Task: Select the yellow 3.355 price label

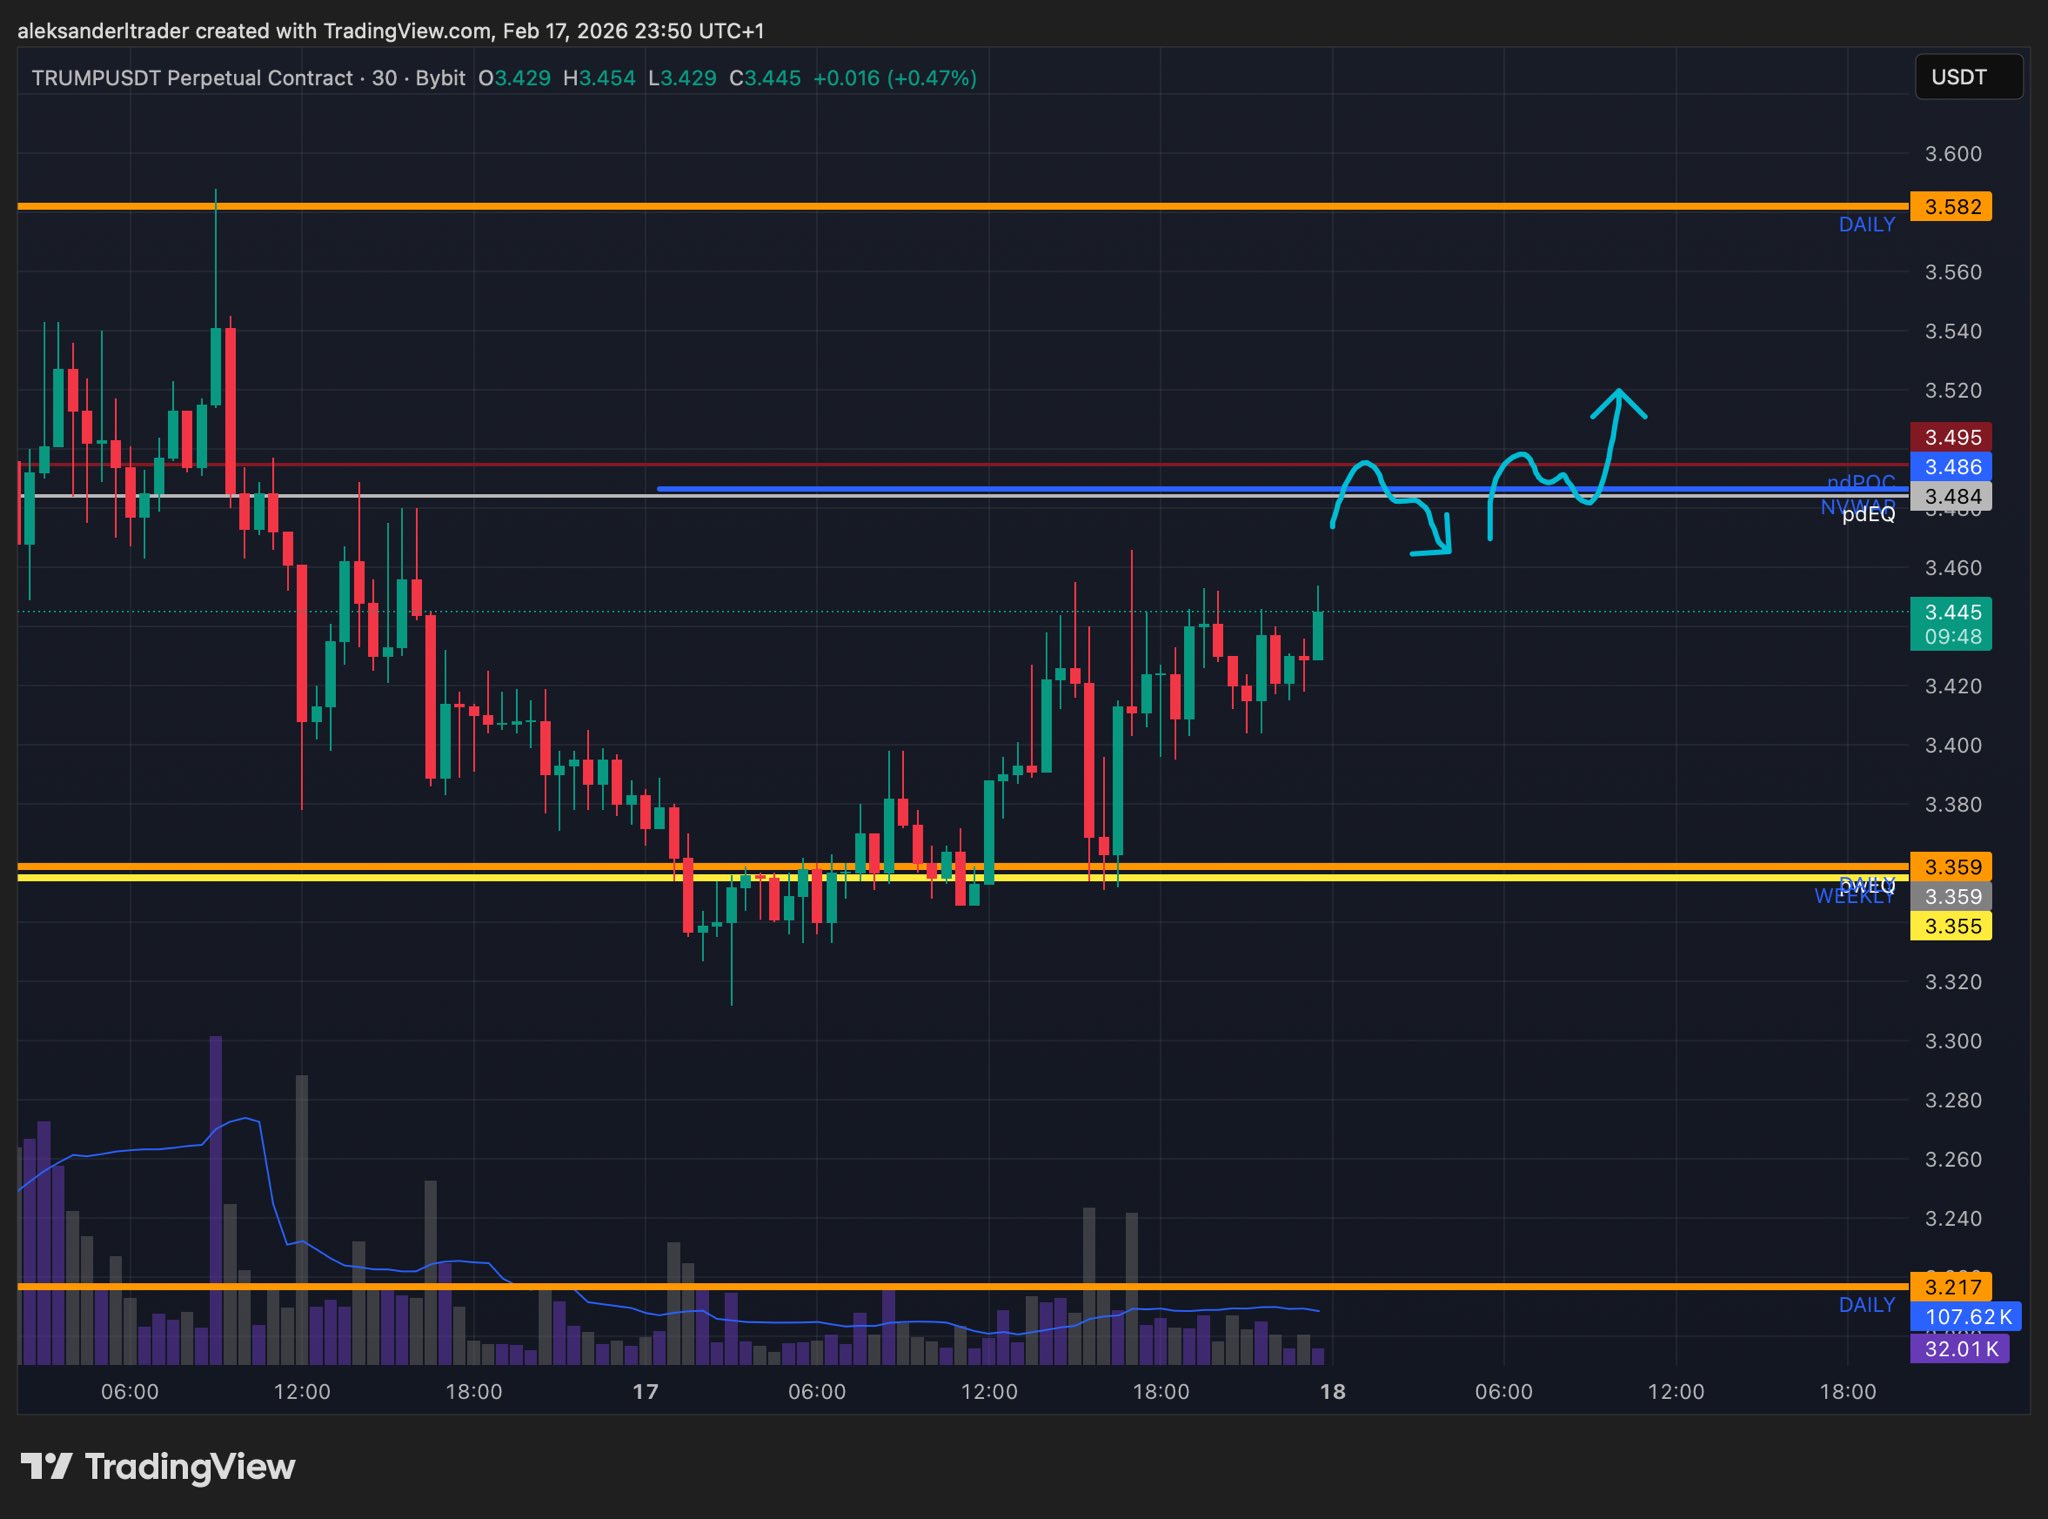Action: click(1951, 926)
